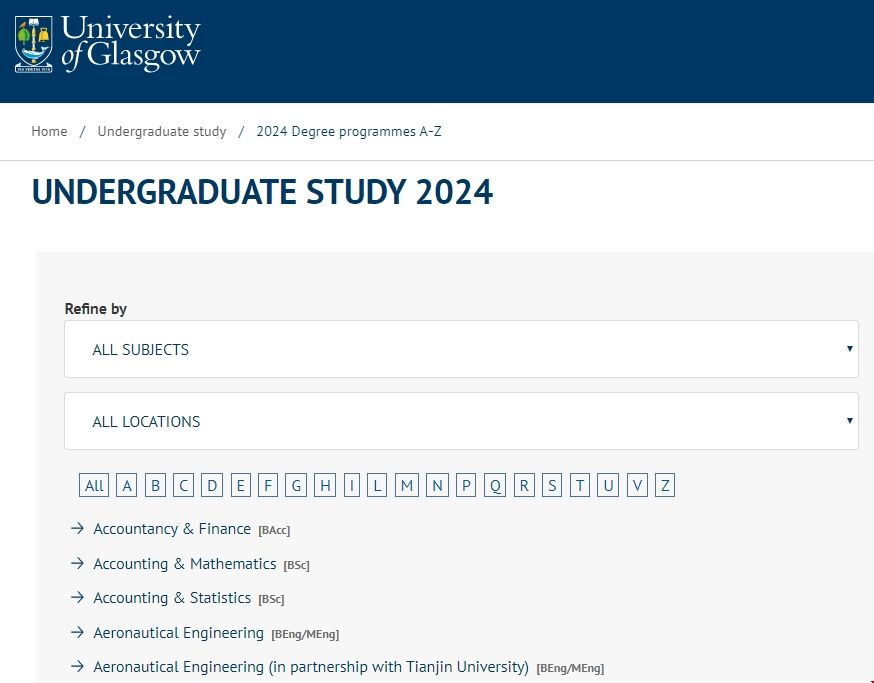The width and height of the screenshot is (874, 683).
Task: Open the Accountancy & Finance BAcc programme
Action: (171, 529)
